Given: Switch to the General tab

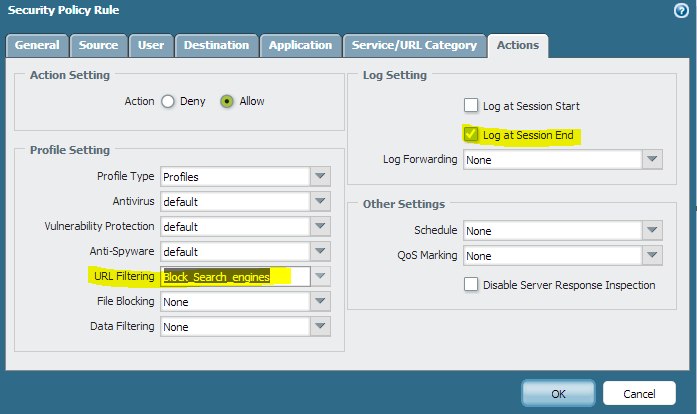Looking at the screenshot, I should 38,45.
